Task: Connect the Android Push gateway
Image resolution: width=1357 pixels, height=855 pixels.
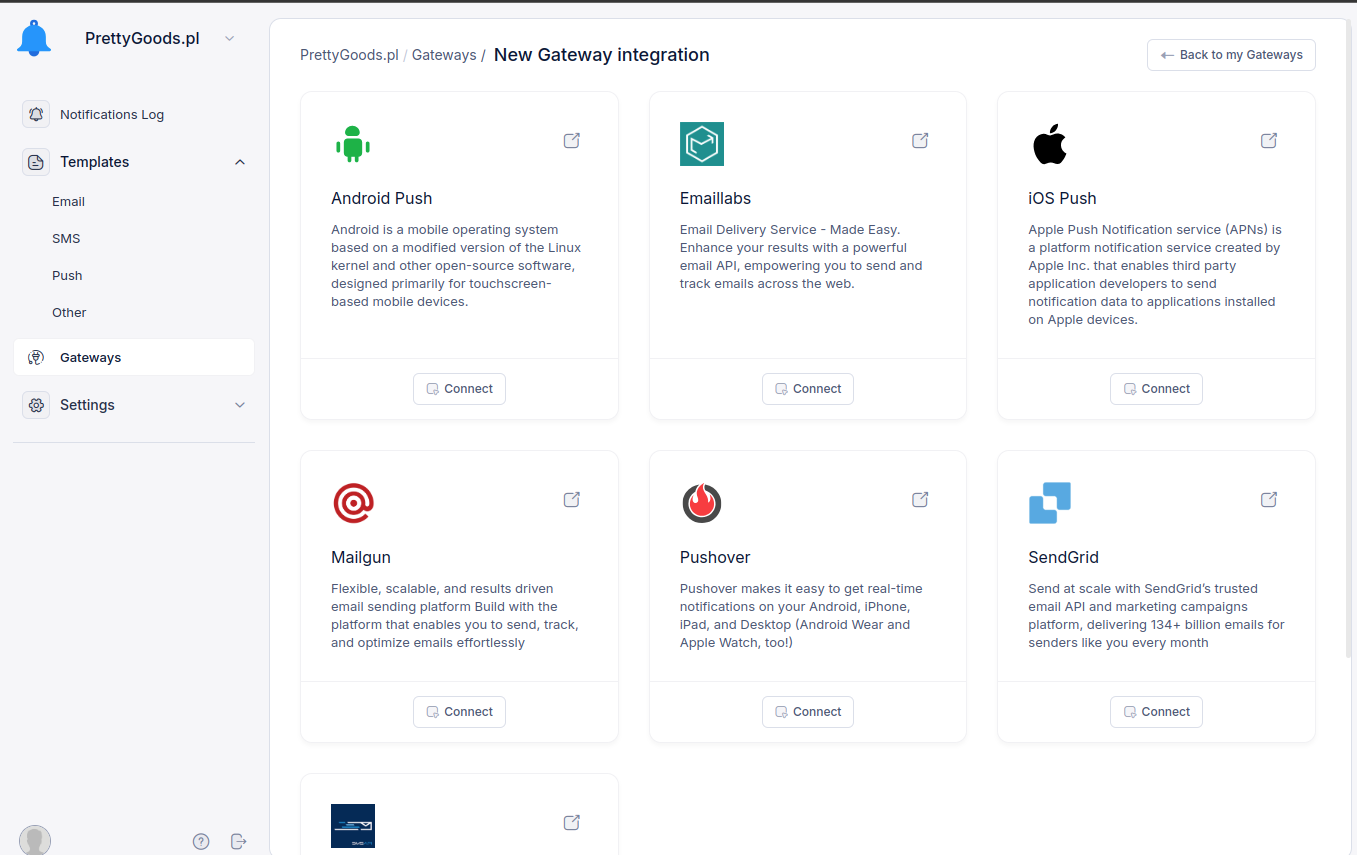Action: pos(459,389)
